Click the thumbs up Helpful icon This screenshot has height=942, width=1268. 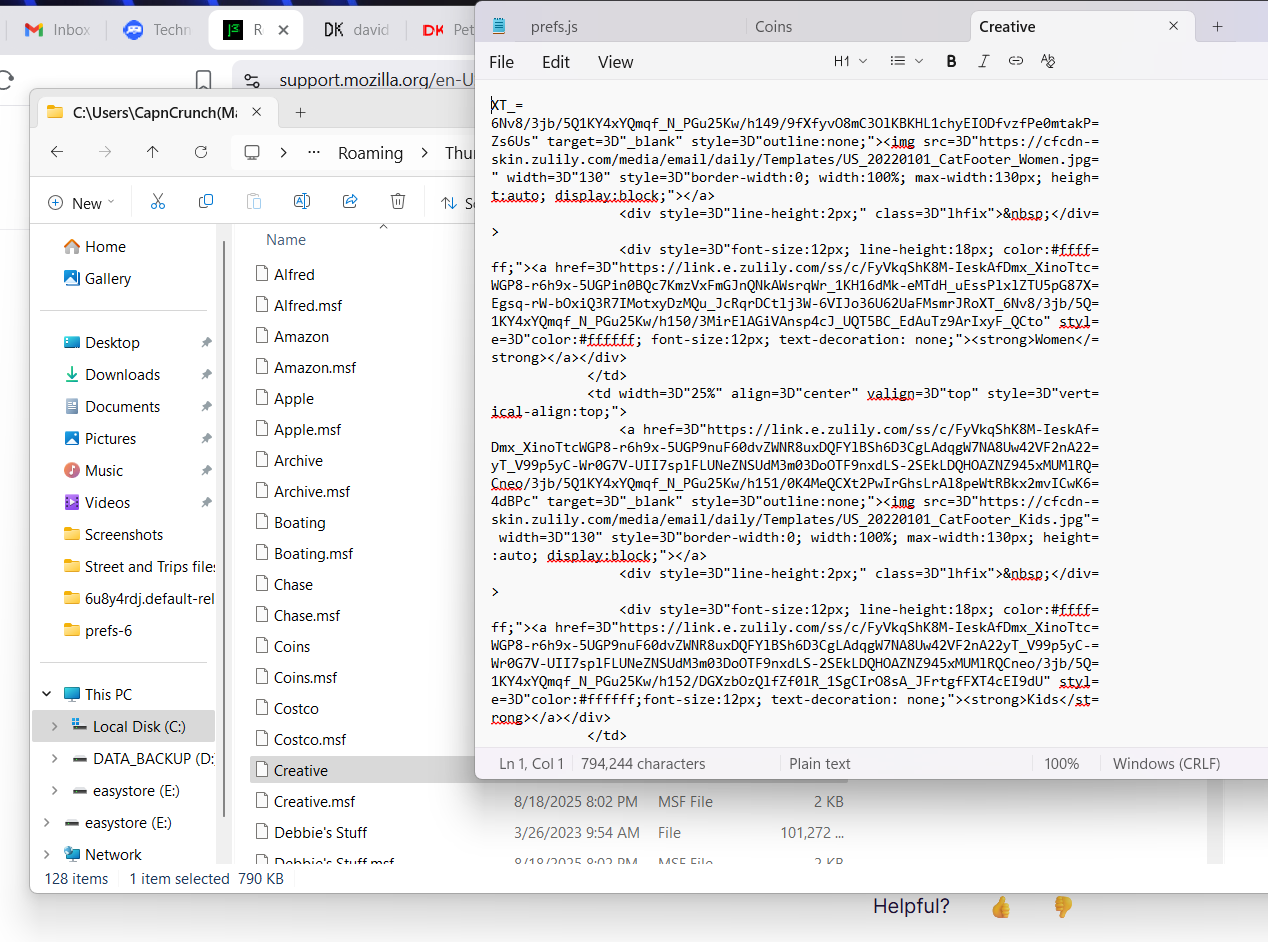click(1000, 907)
